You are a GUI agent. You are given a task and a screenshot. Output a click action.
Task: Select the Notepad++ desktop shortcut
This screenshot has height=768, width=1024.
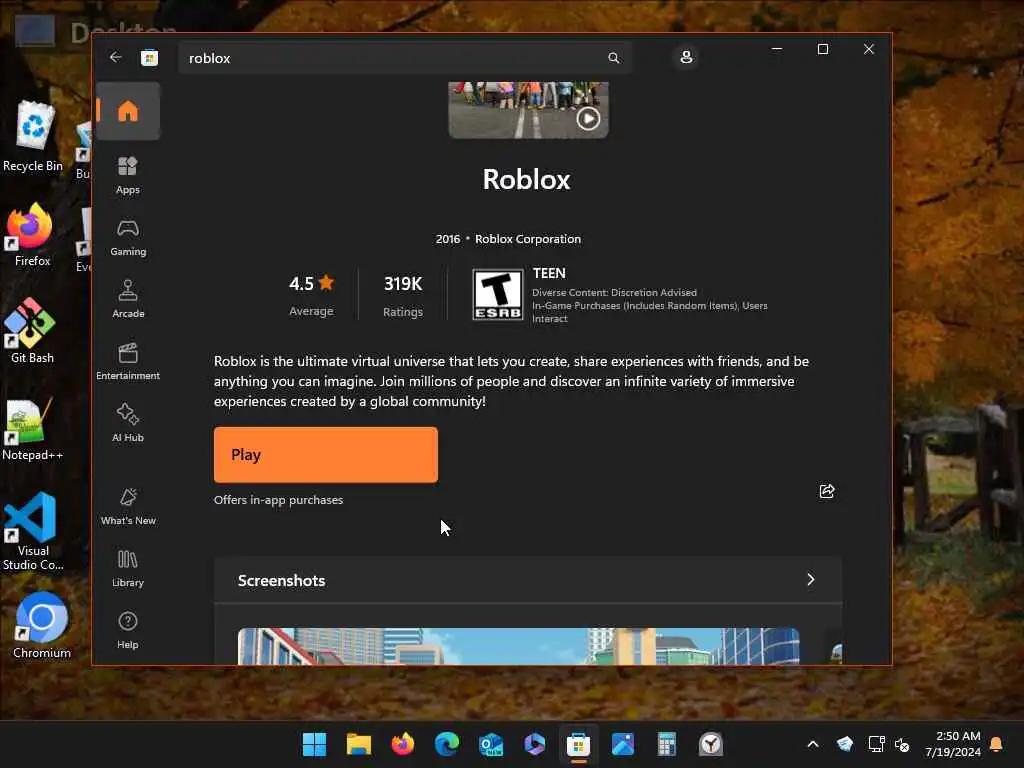click(x=32, y=428)
